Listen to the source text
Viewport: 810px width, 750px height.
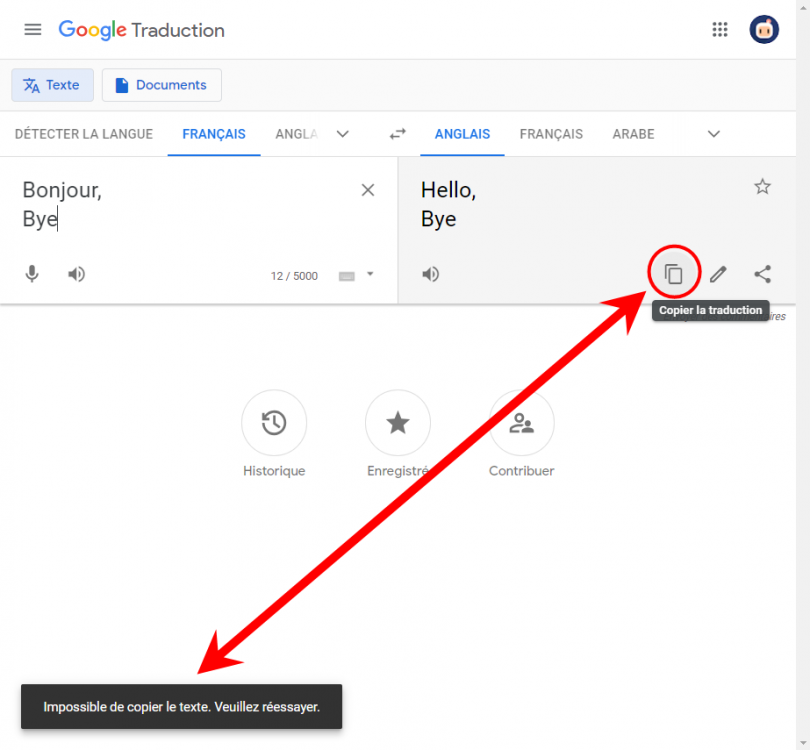77,274
